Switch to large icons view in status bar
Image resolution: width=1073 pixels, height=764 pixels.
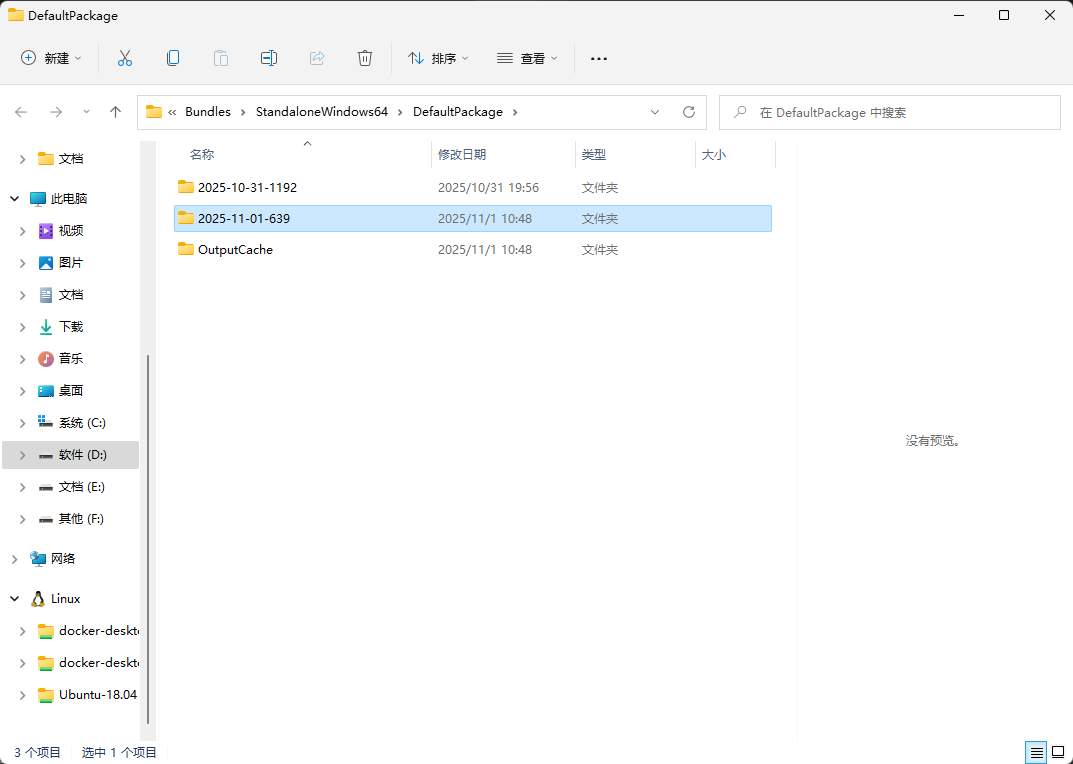coord(1057,753)
